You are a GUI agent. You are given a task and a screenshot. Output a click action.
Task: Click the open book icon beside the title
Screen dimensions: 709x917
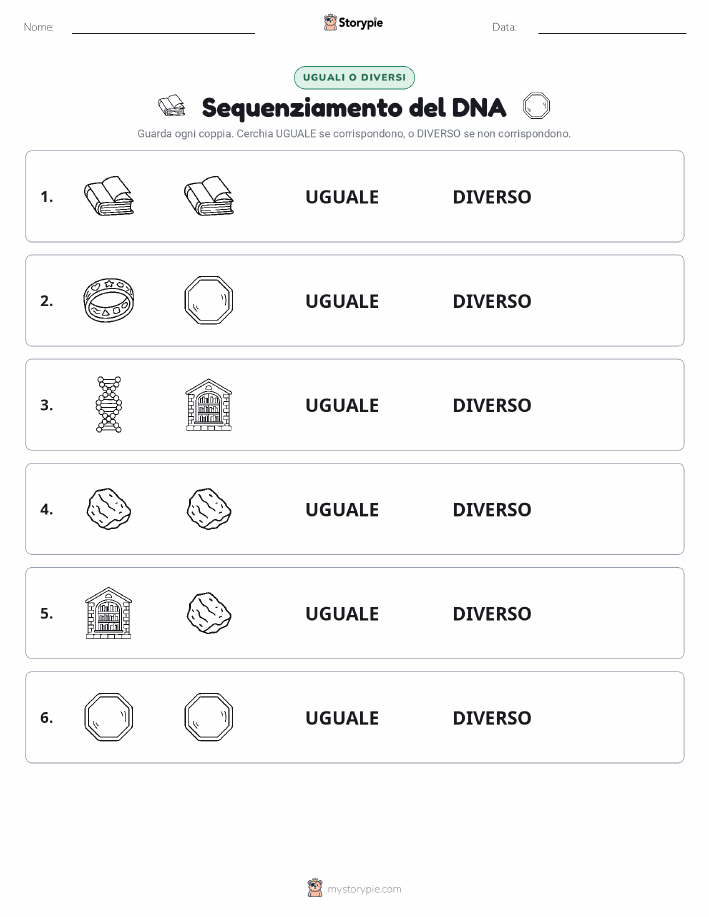(171, 106)
